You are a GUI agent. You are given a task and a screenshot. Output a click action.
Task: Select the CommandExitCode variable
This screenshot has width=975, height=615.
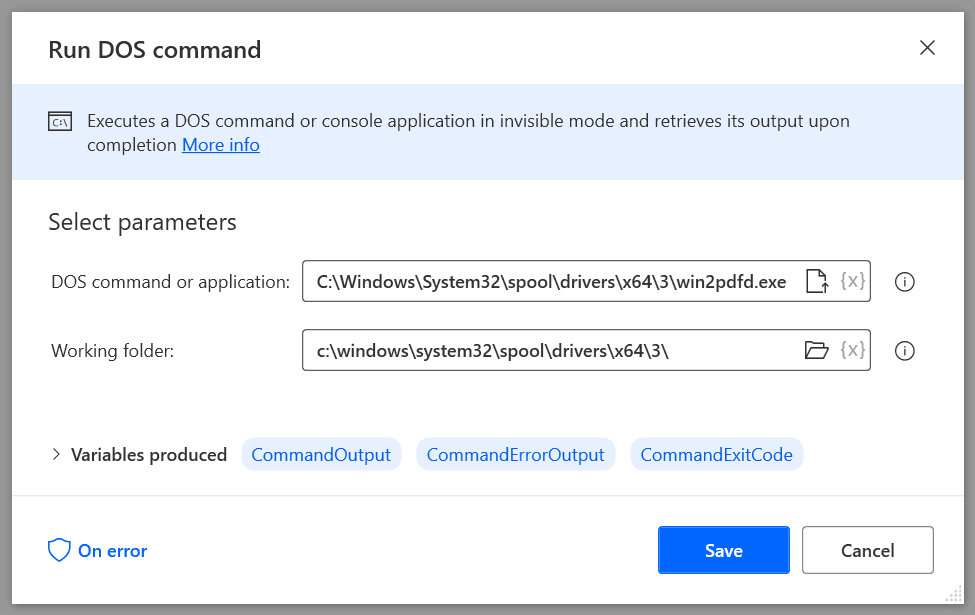(716, 454)
